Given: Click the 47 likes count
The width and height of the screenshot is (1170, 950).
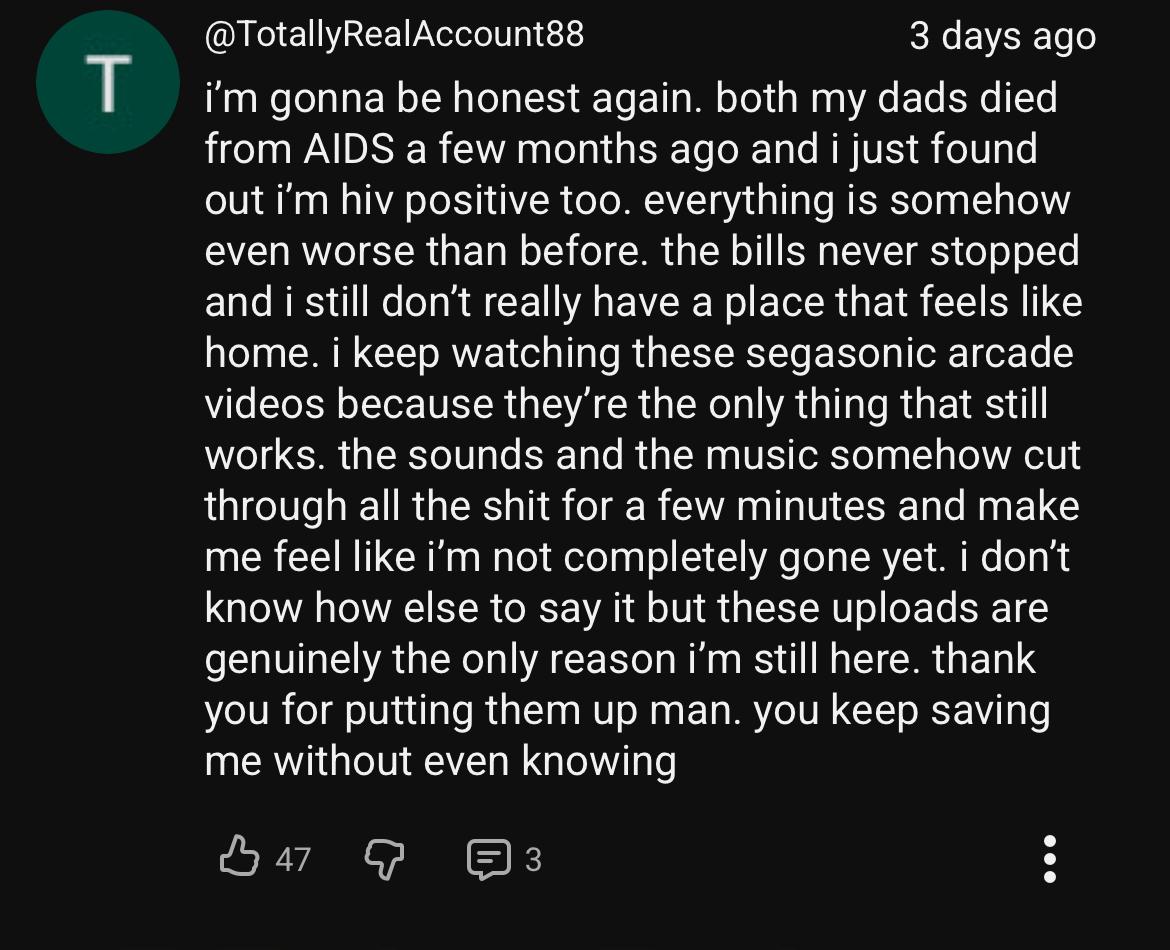Looking at the screenshot, I should (x=292, y=859).
